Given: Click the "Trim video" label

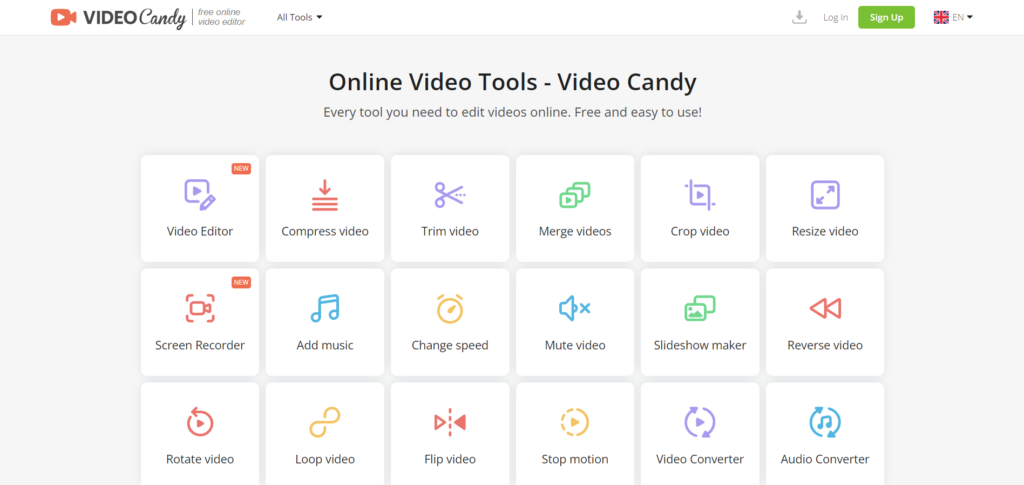Looking at the screenshot, I should click(450, 231).
